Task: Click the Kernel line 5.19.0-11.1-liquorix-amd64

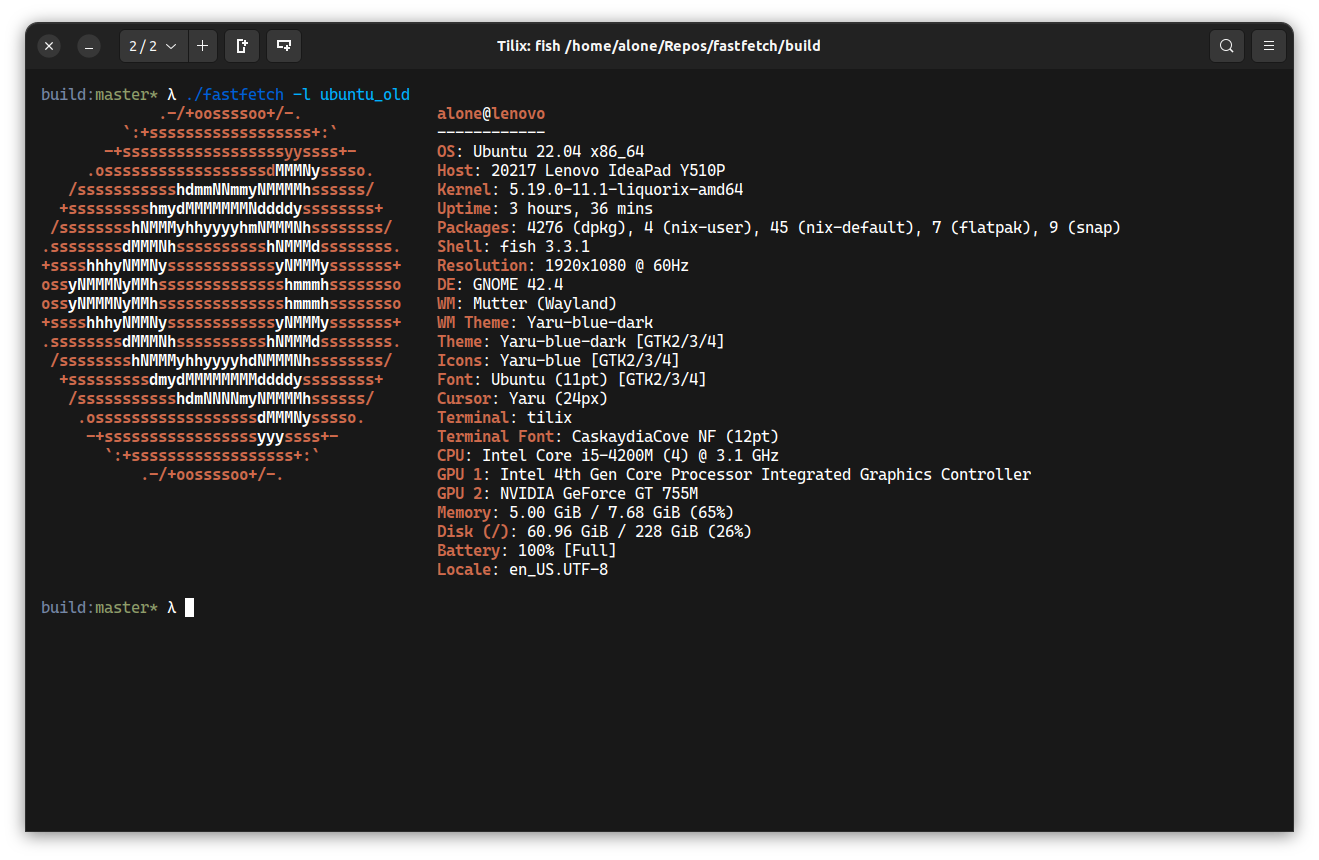Action: tap(590, 190)
